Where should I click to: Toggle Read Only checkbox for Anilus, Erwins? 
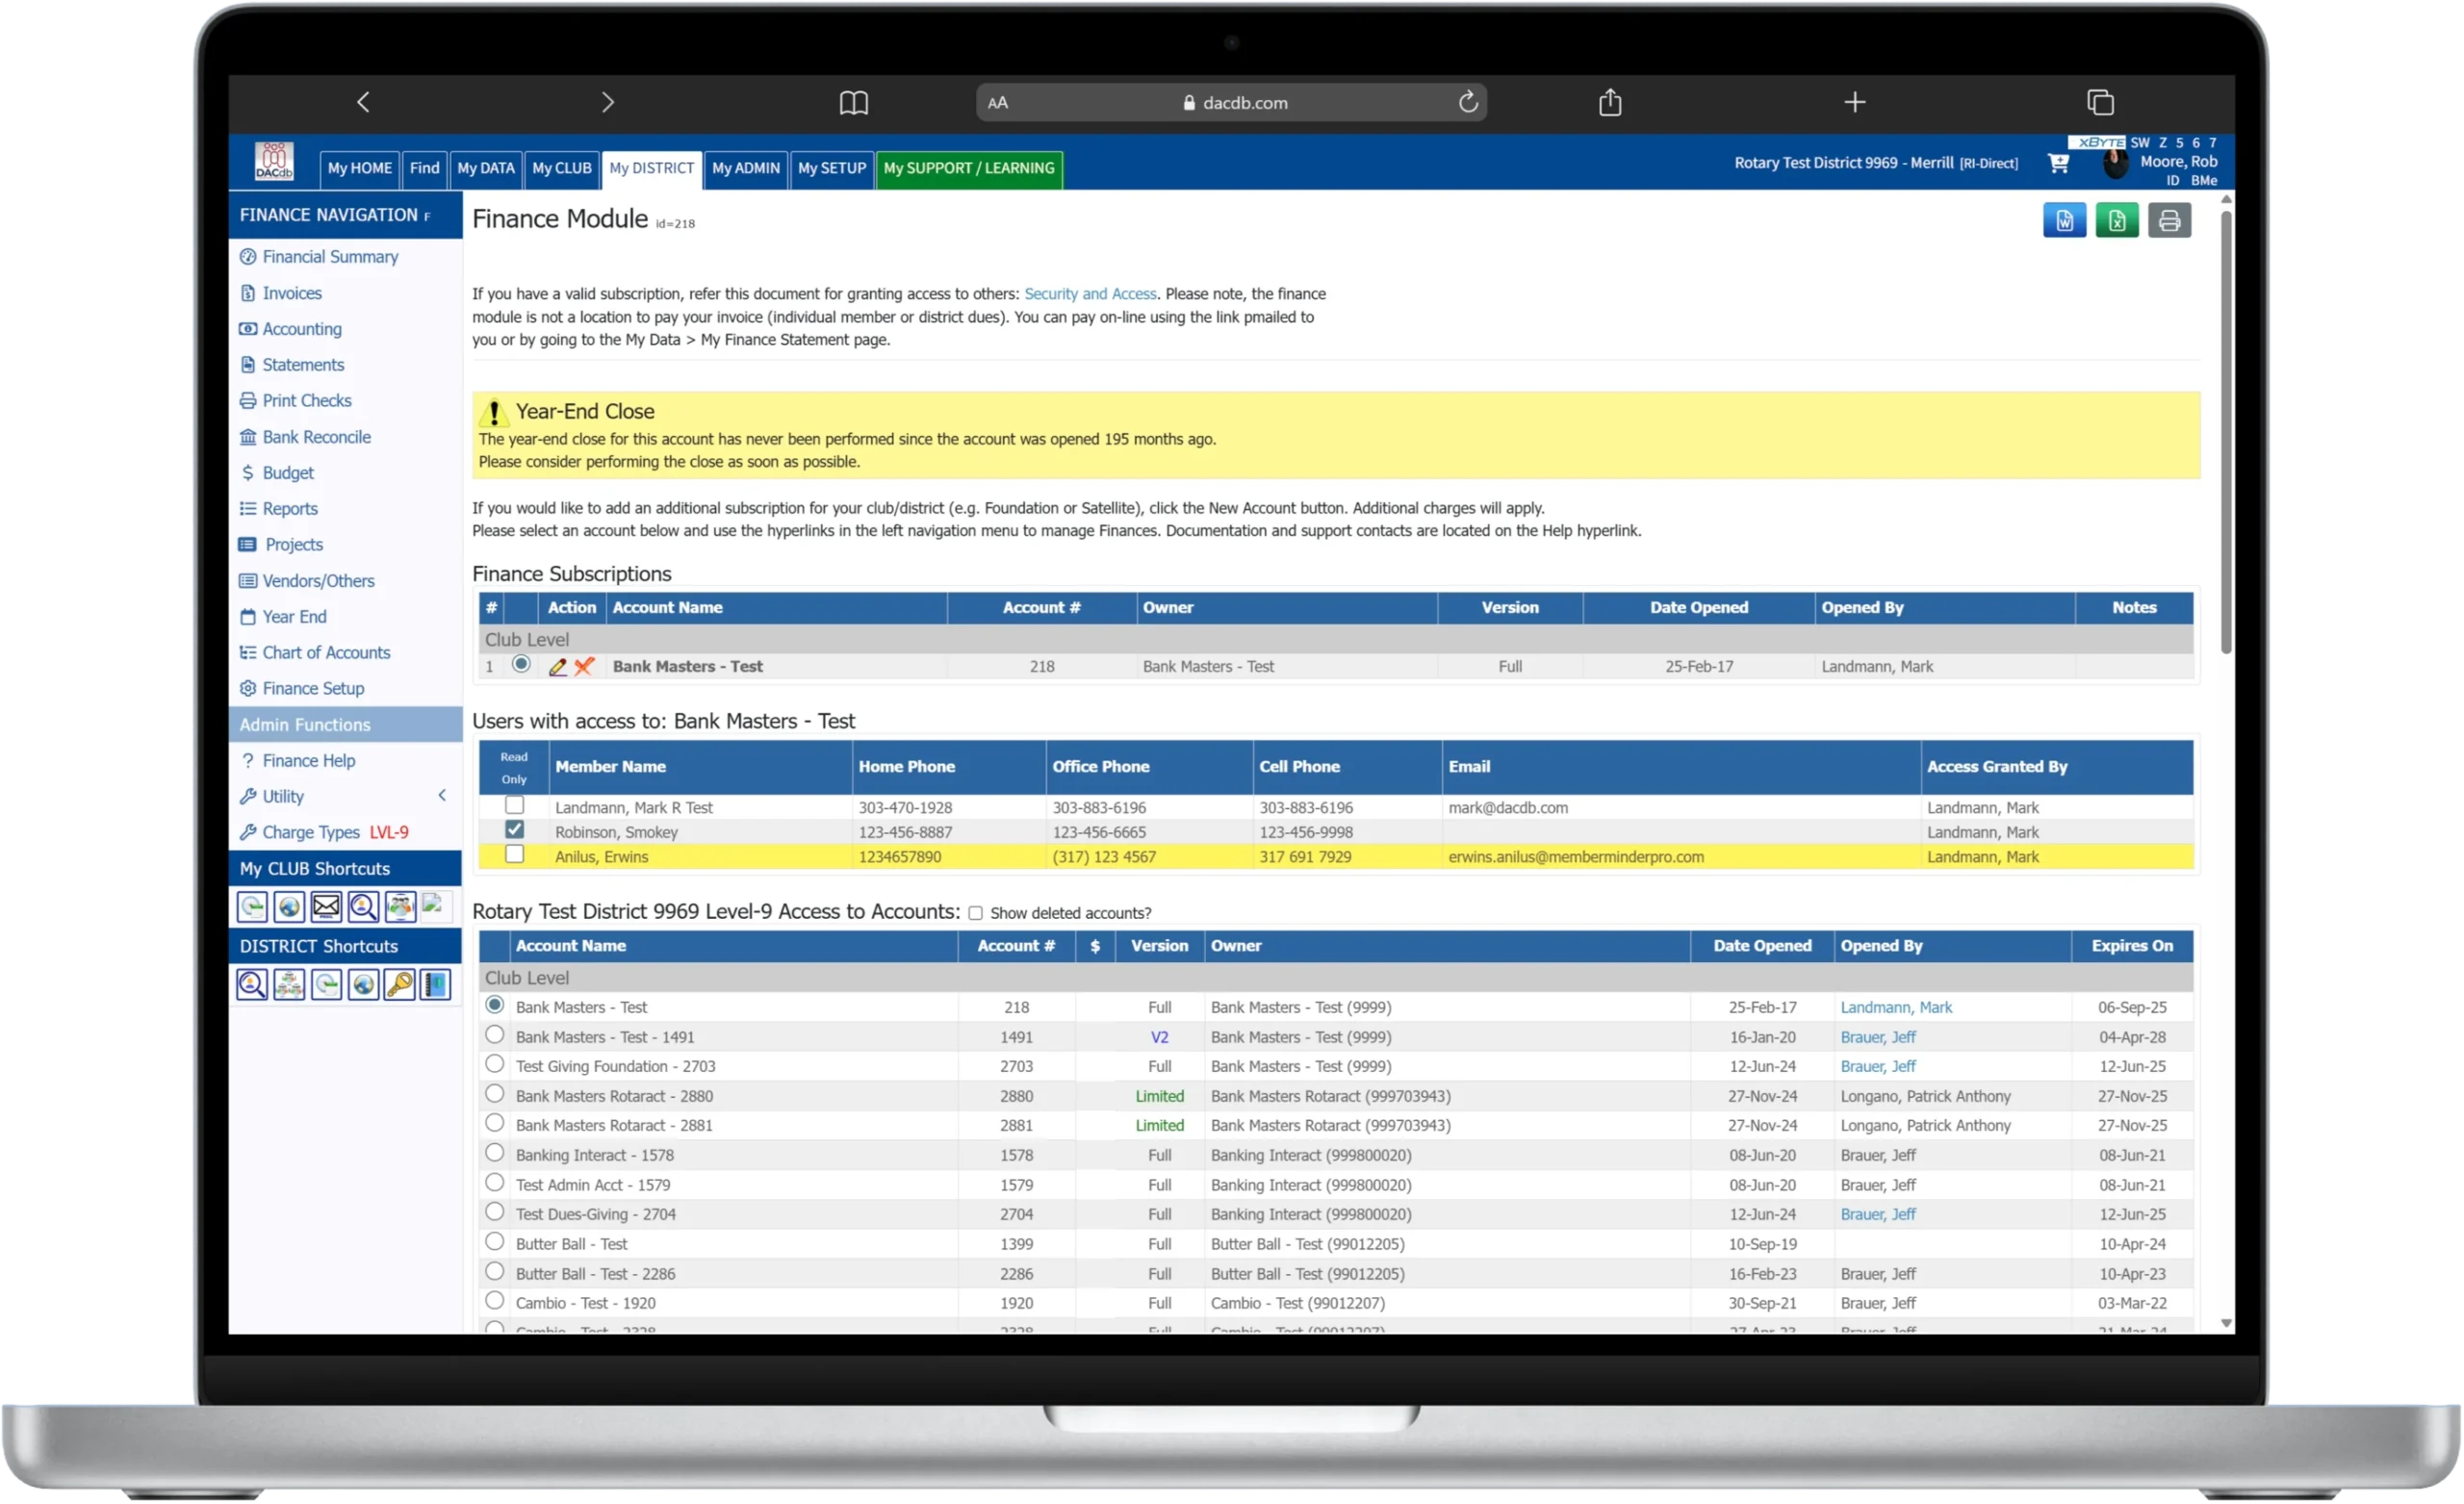514,855
